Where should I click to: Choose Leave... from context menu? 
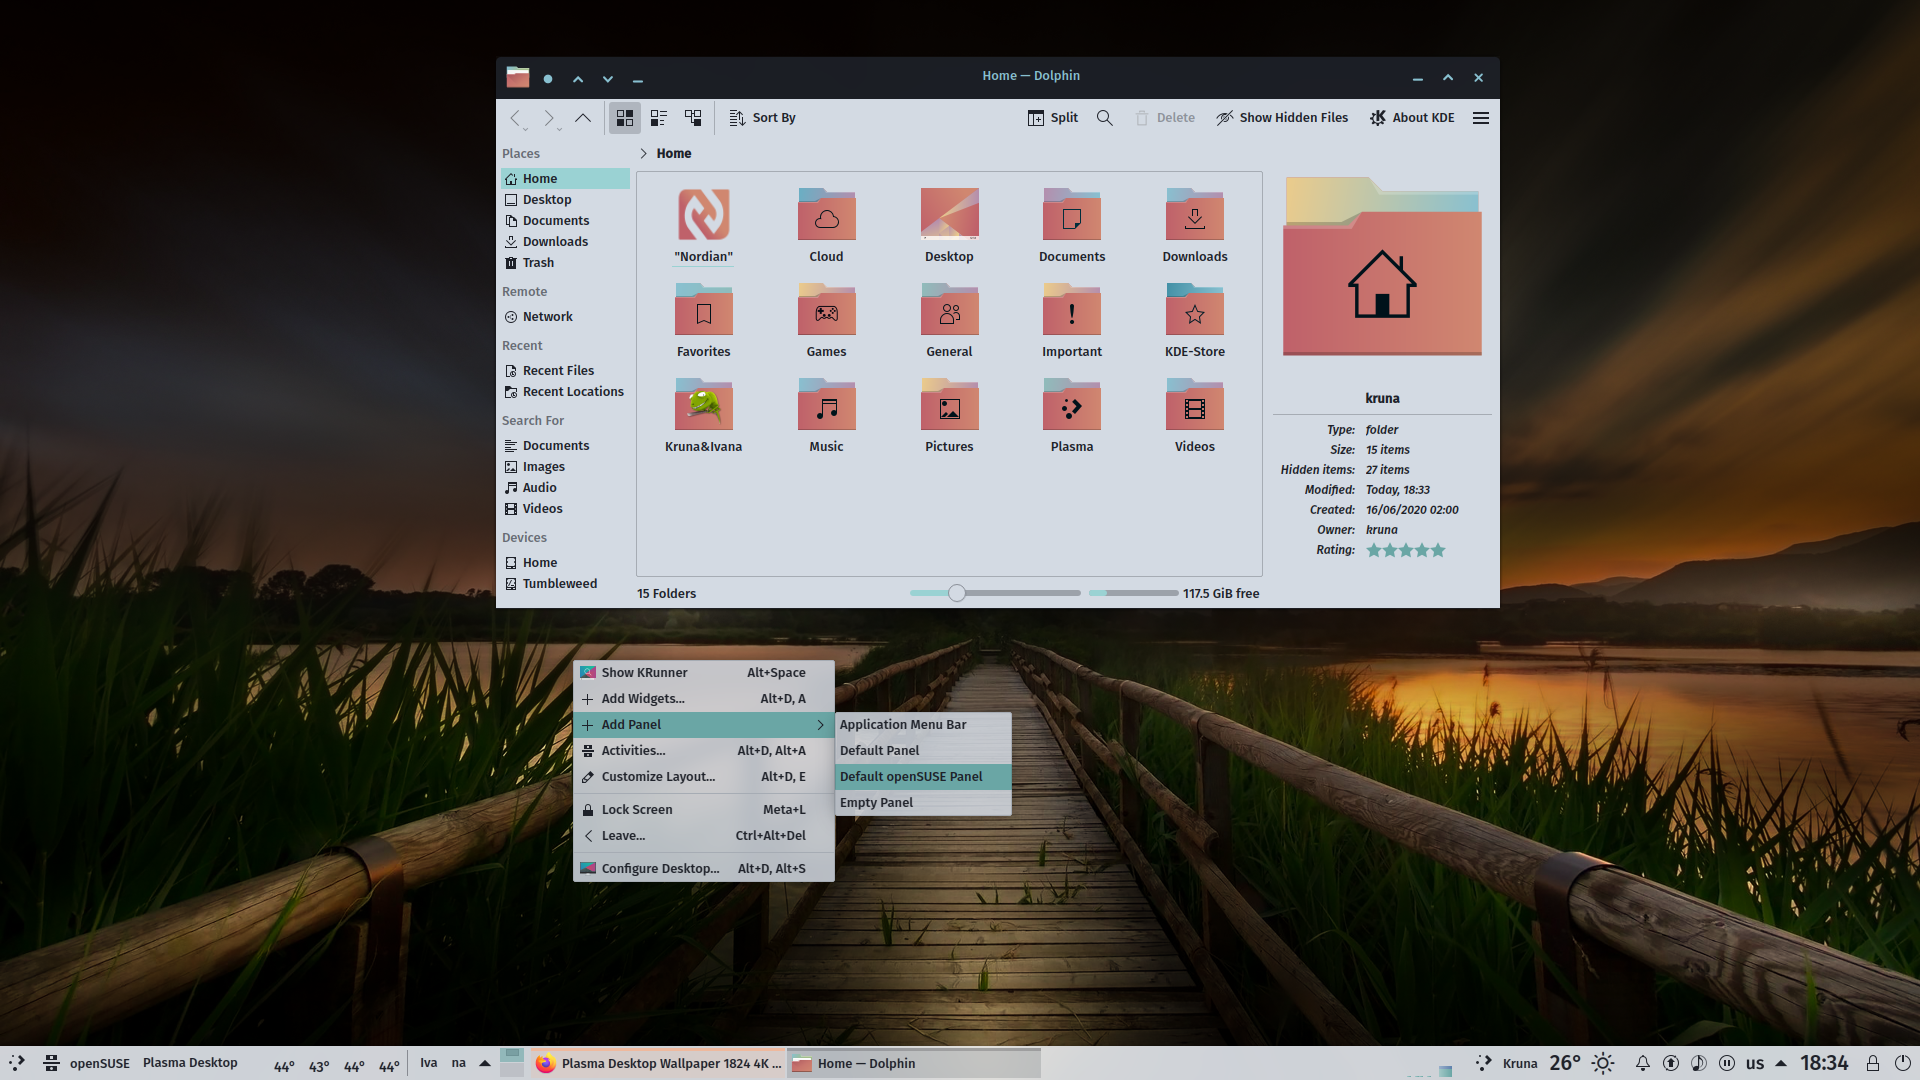pyautogui.click(x=703, y=836)
